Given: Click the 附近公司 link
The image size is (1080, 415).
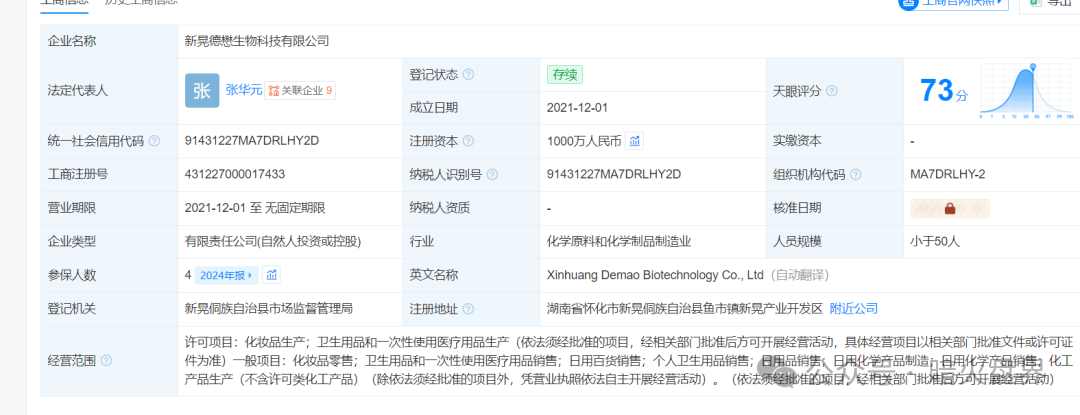Looking at the screenshot, I should coord(854,308).
